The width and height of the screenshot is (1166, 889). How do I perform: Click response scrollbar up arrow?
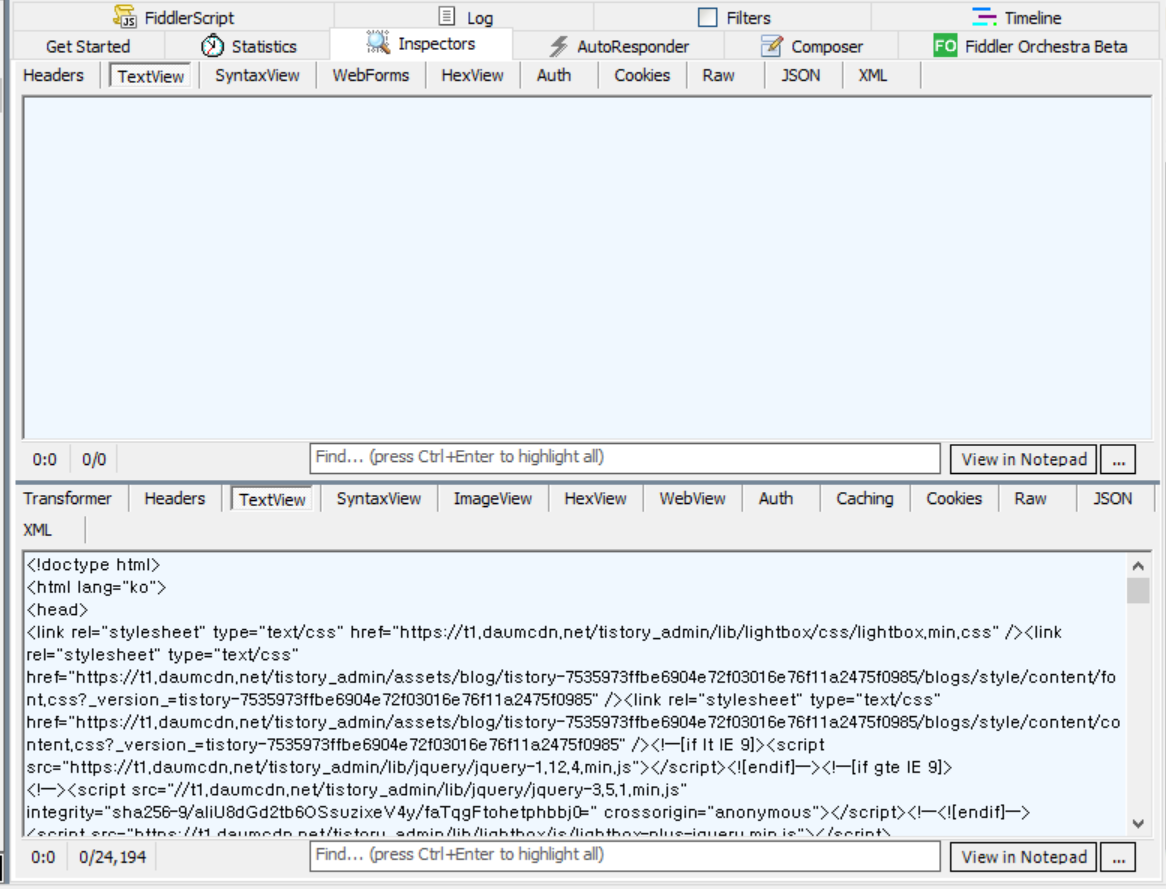1138,566
